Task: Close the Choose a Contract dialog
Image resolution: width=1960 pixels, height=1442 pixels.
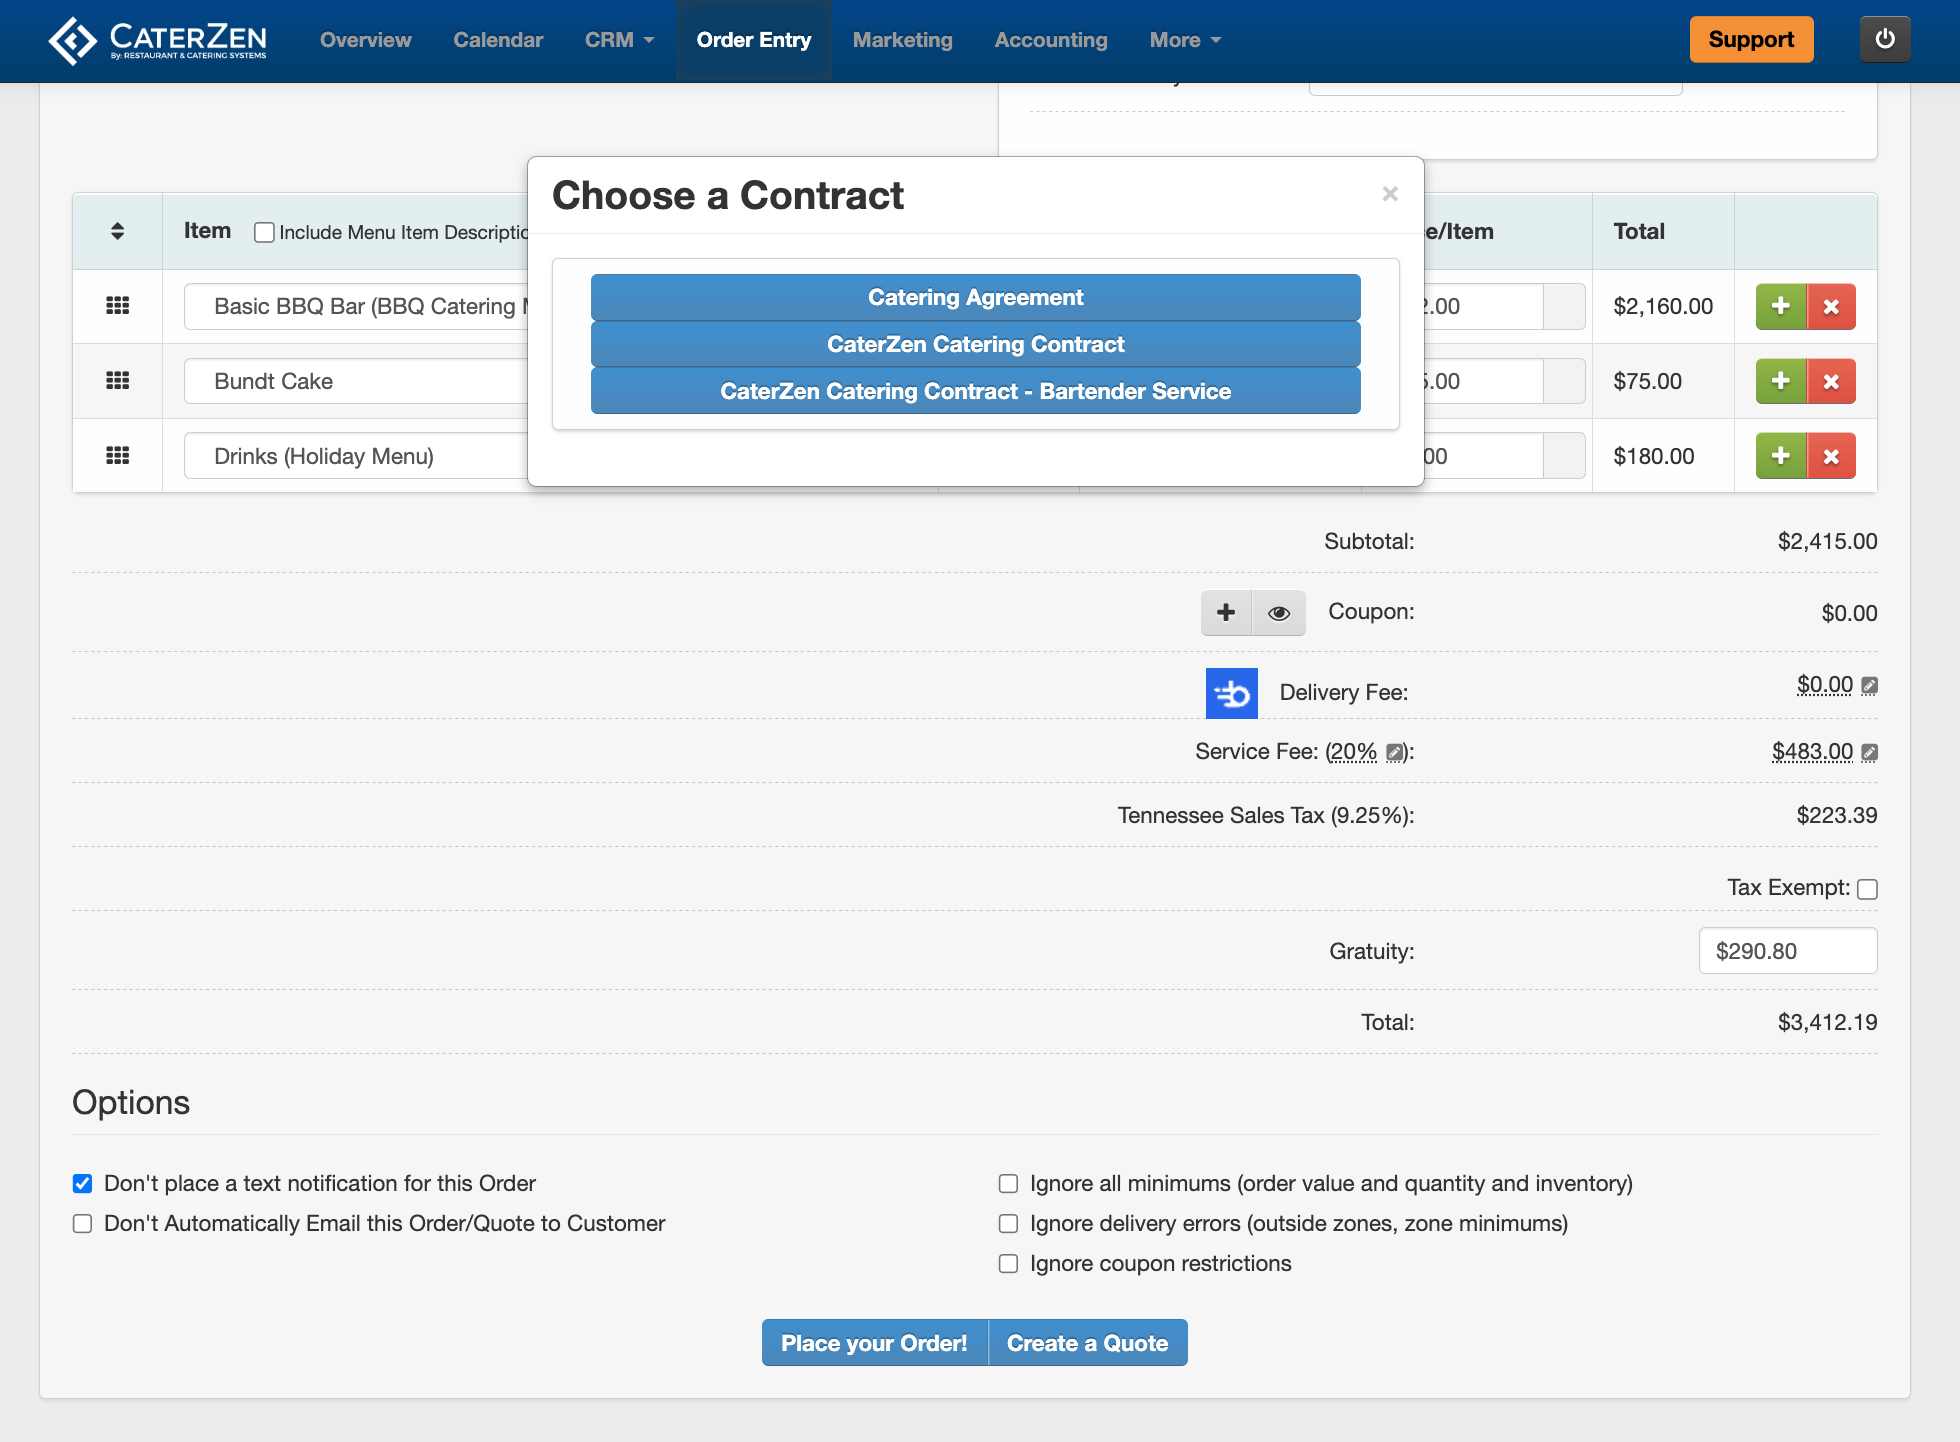Action: pos(1389,194)
